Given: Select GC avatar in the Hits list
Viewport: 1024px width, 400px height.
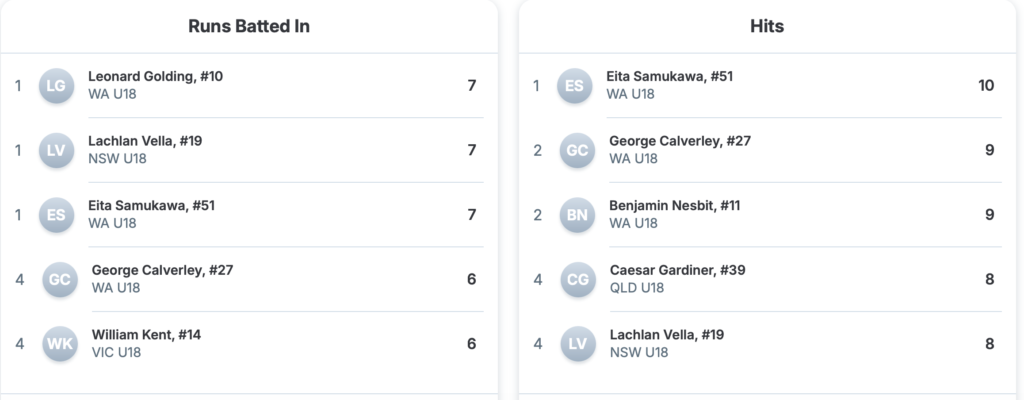Looking at the screenshot, I should tap(577, 150).
